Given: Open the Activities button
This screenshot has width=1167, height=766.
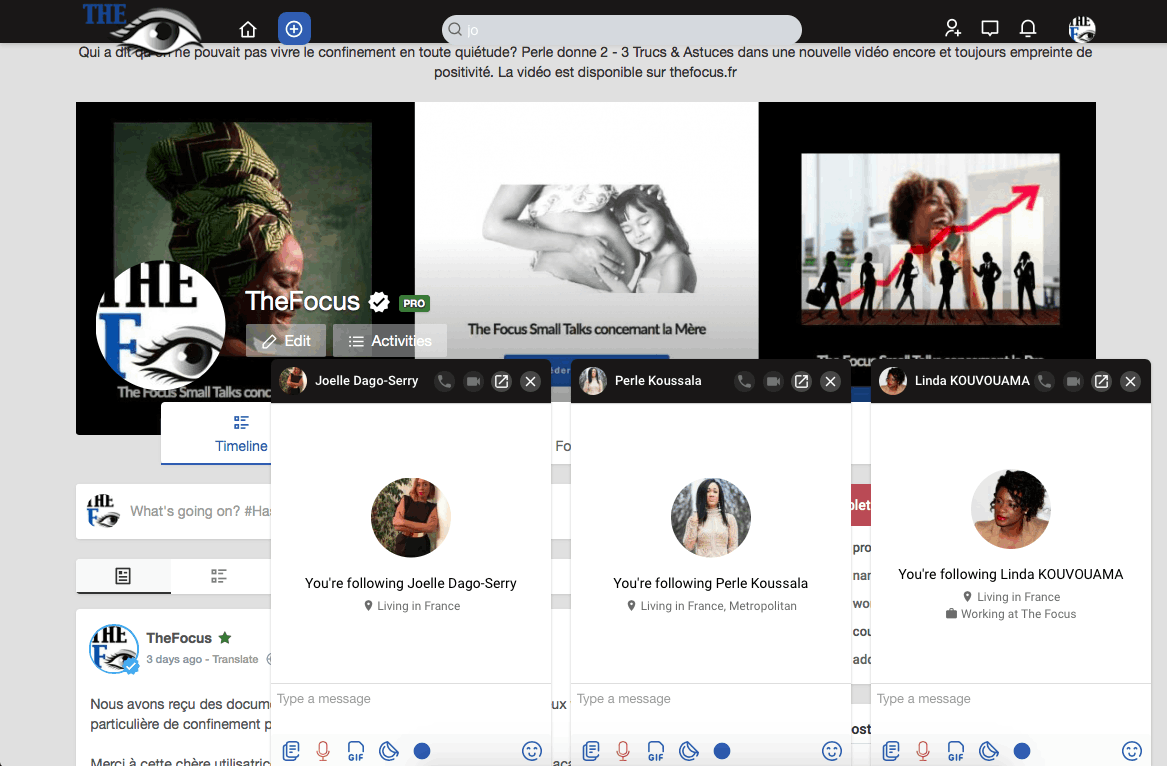Looking at the screenshot, I should 390,341.
